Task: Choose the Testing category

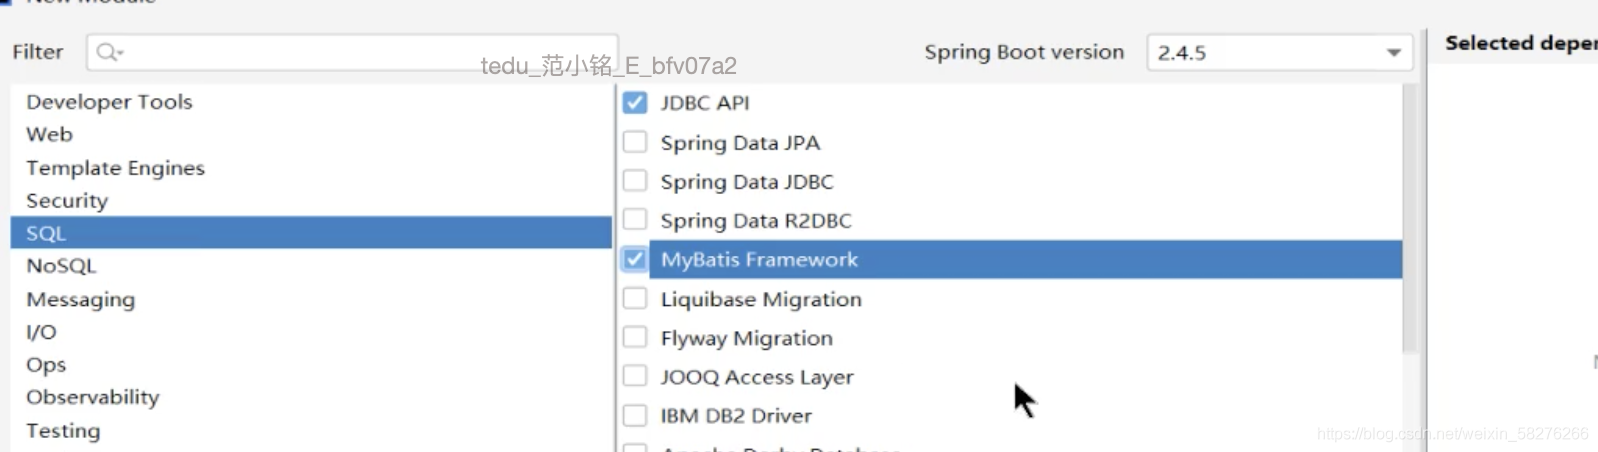Action: click(311, 430)
